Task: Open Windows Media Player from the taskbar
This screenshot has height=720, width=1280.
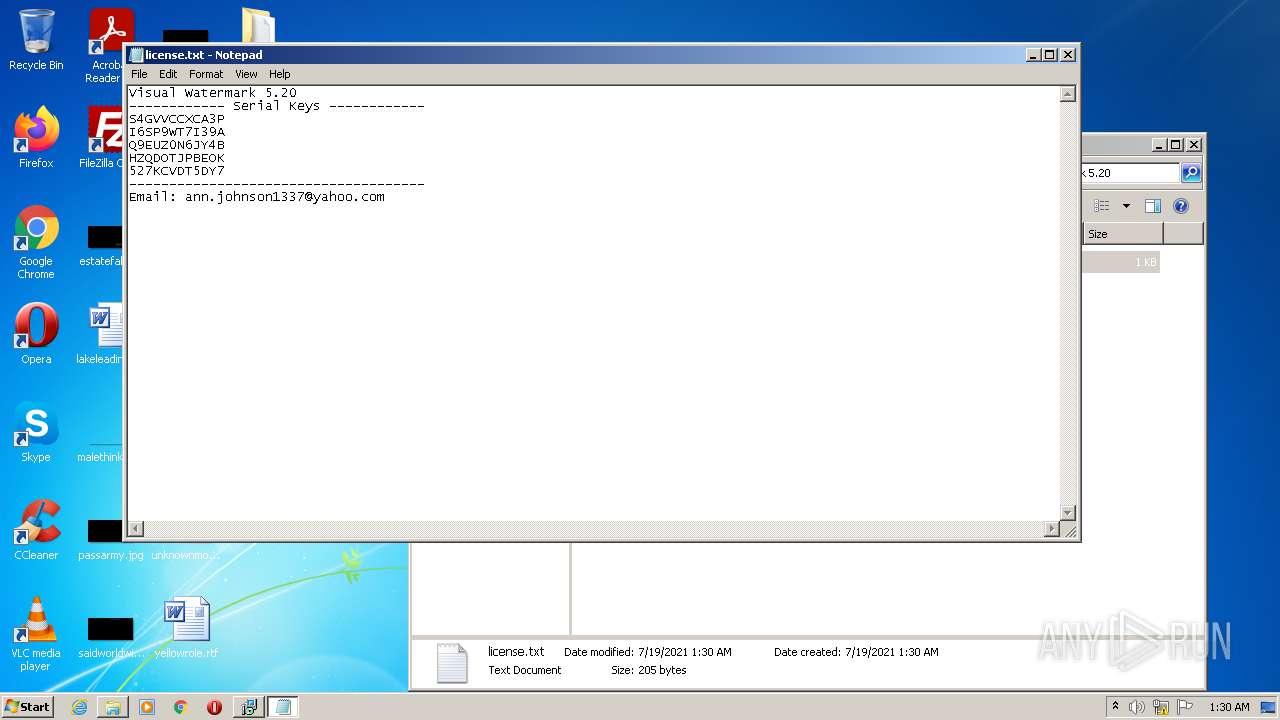Action: (147, 707)
